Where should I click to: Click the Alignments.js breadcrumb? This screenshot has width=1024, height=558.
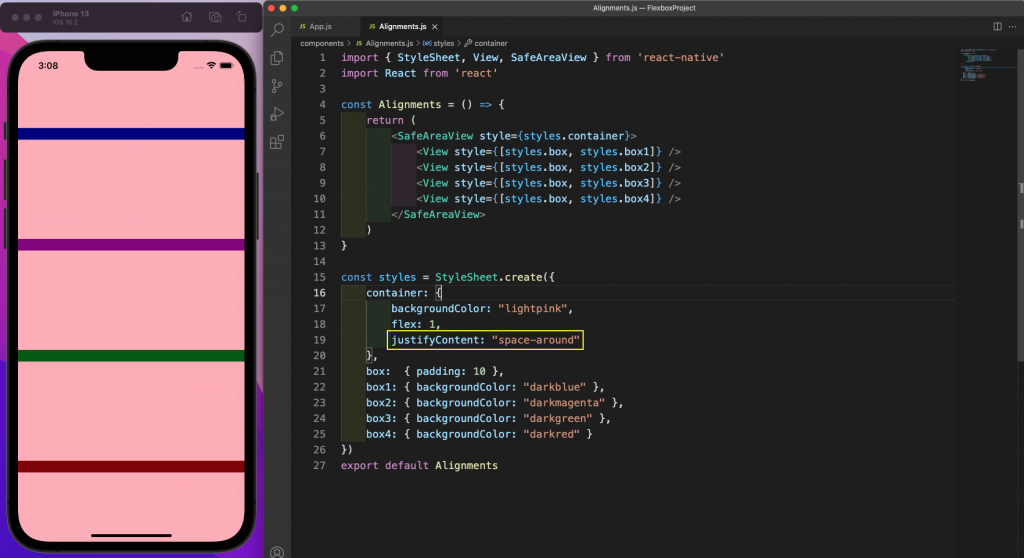(x=389, y=43)
